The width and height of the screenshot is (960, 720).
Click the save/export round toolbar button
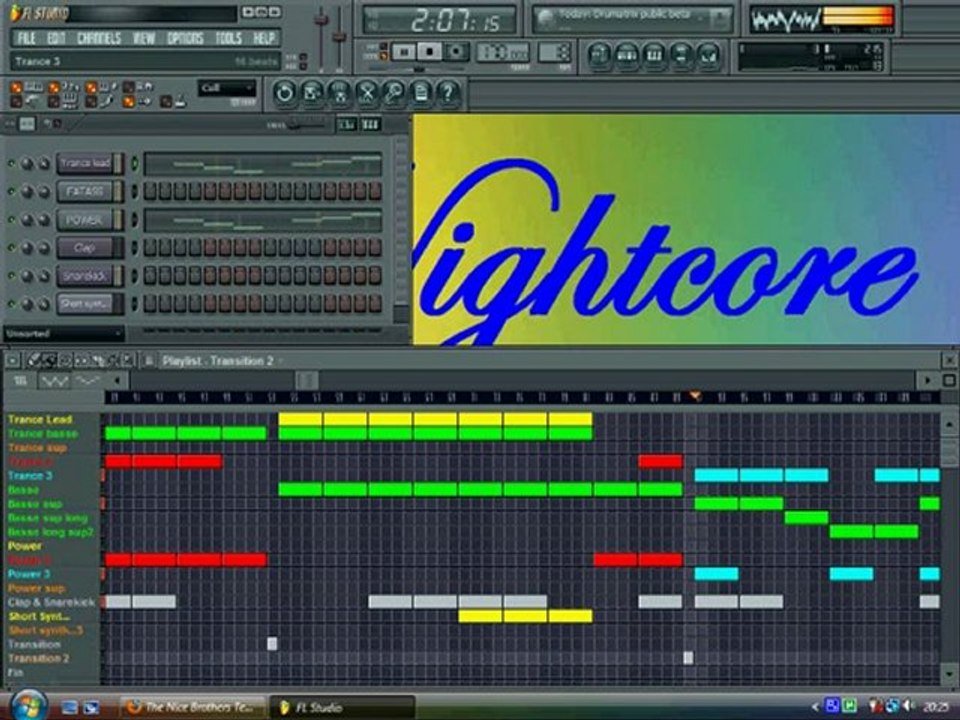pyautogui.click(x=312, y=93)
